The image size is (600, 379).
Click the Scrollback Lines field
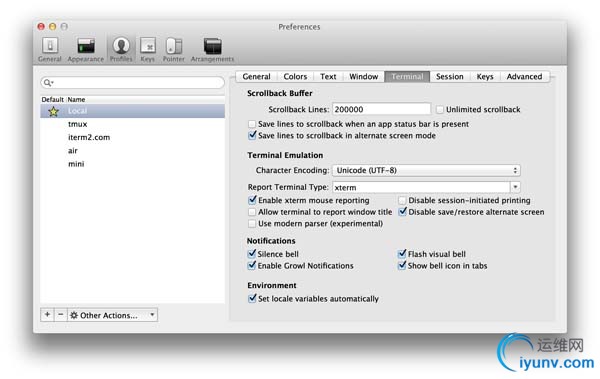coord(382,109)
